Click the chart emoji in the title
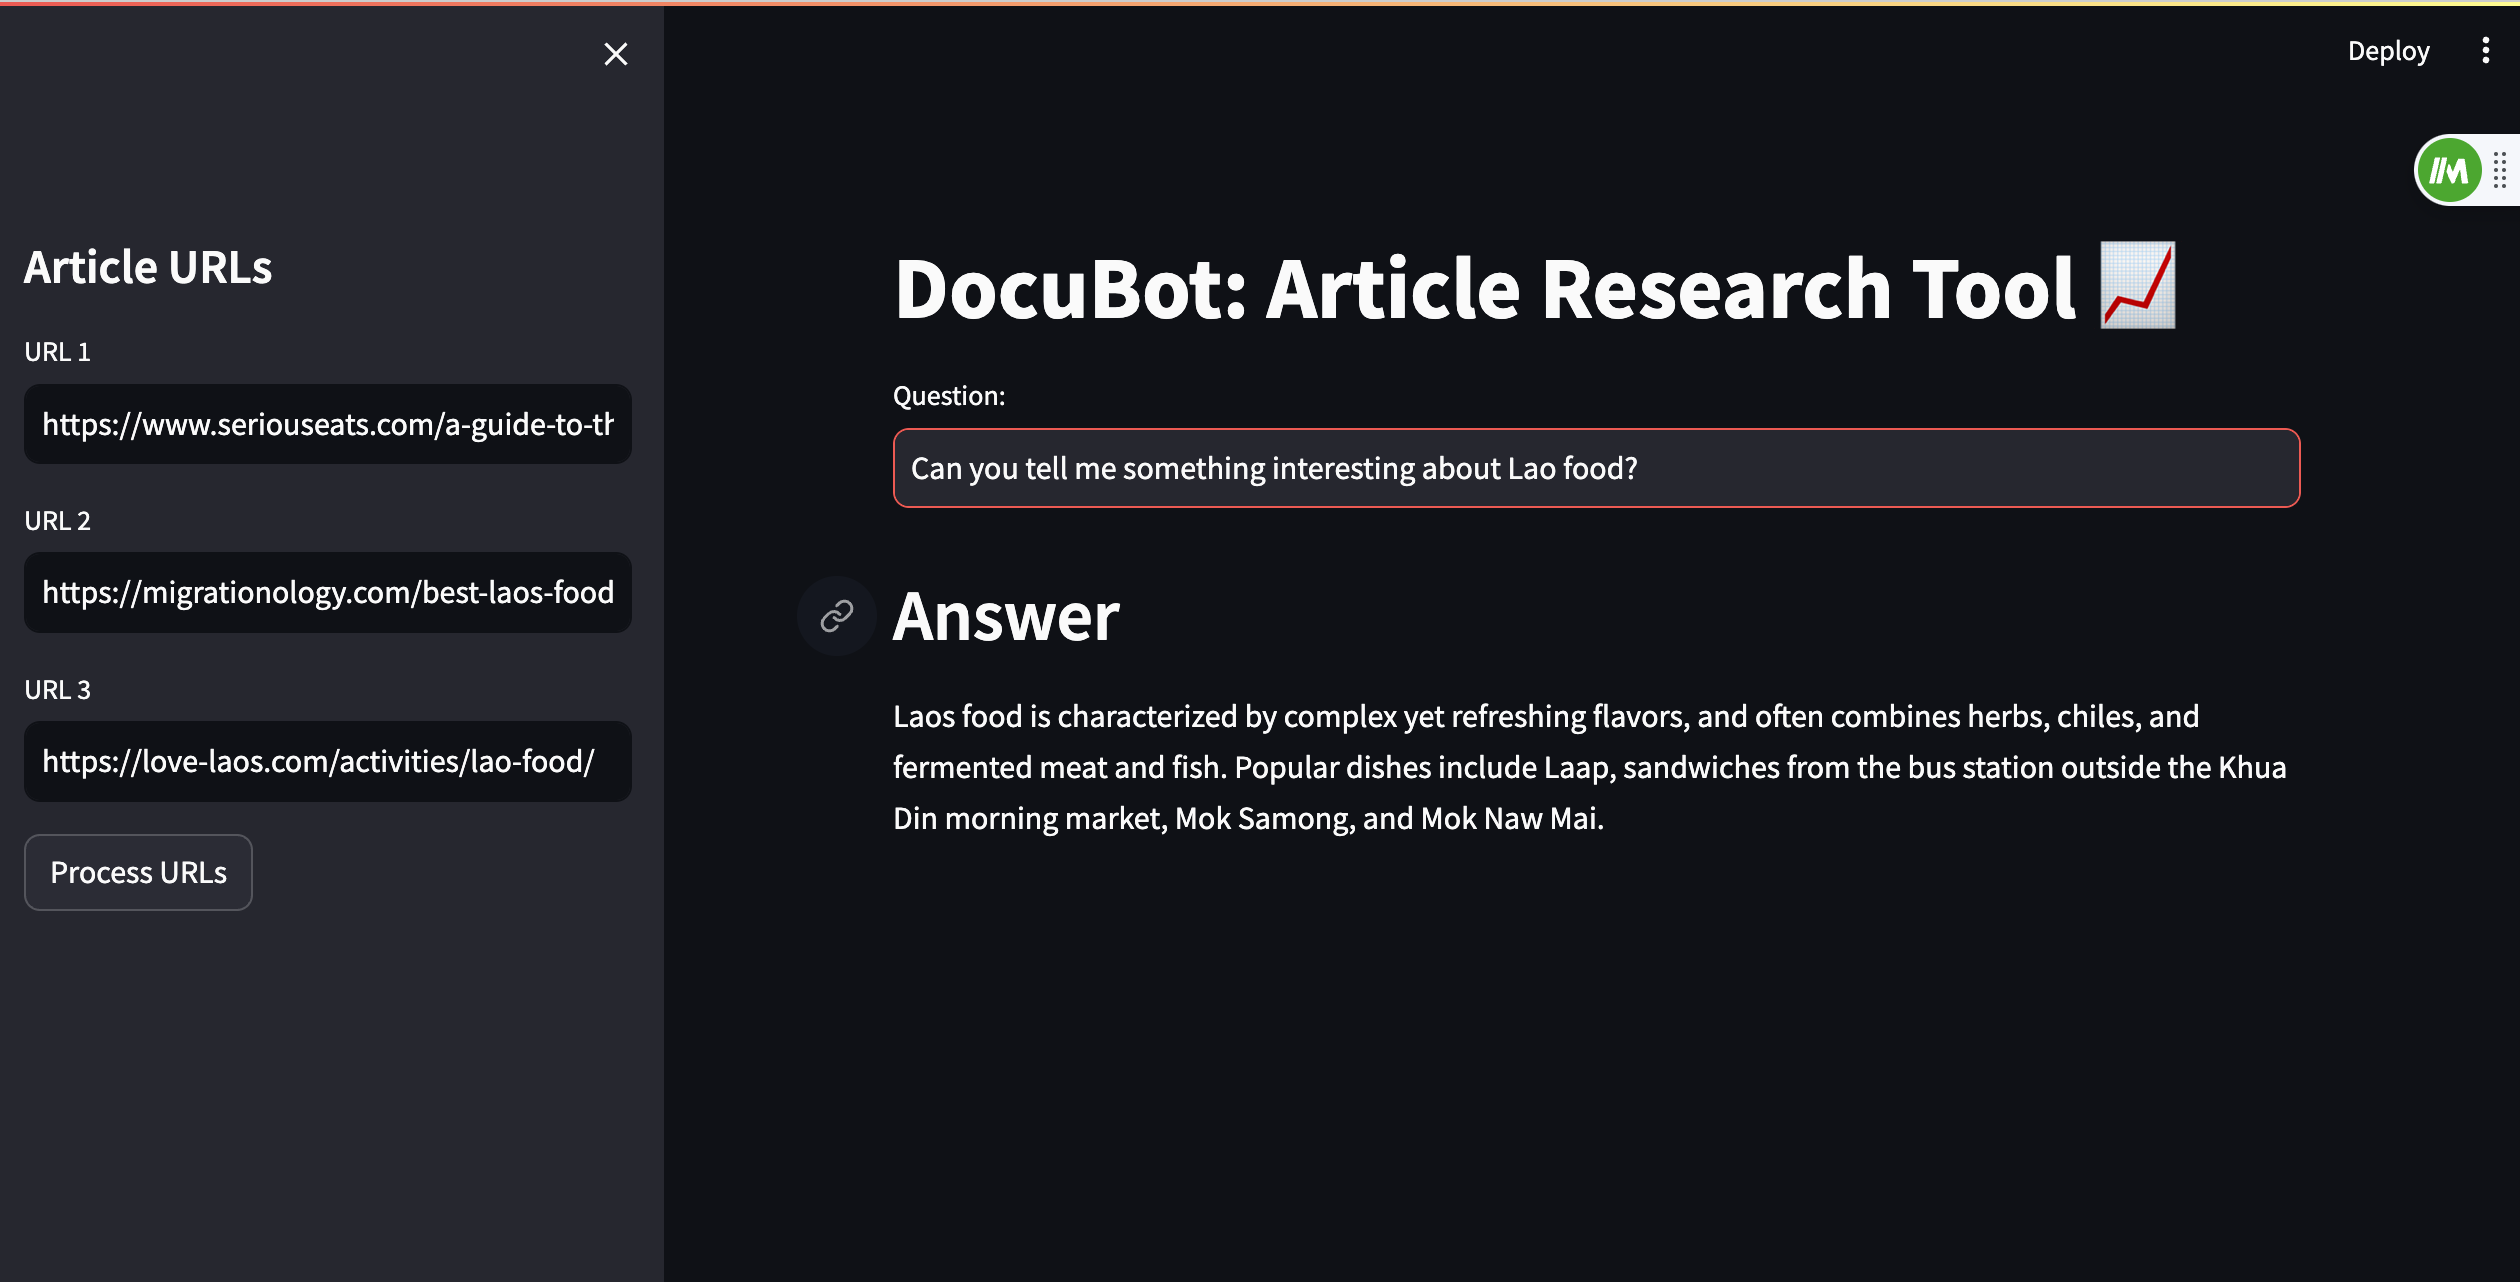Screen dimensions: 2520x1282 2138,287
